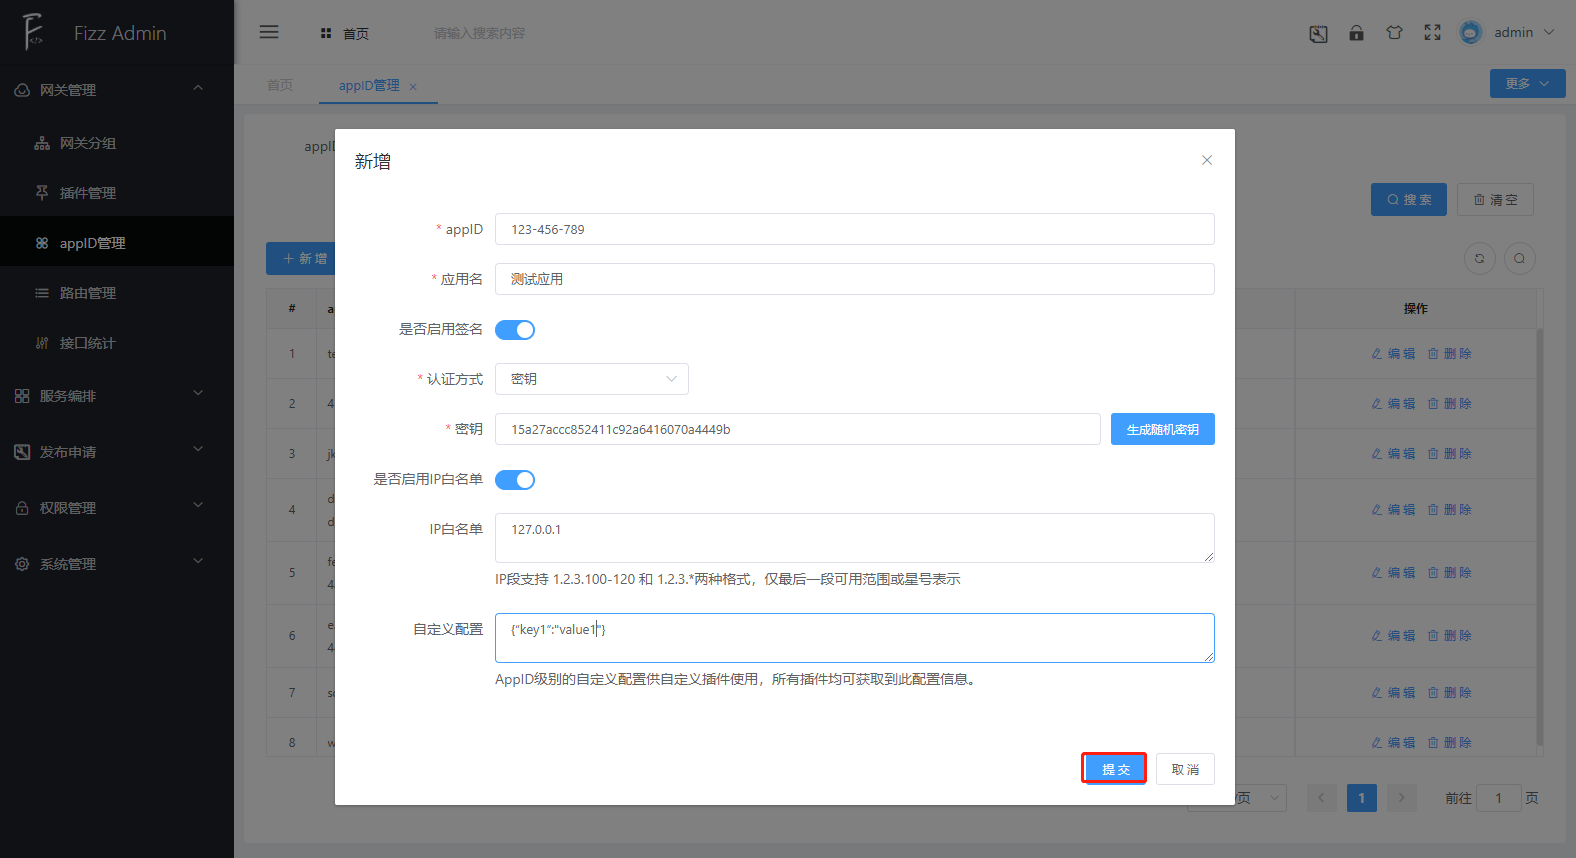The height and width of the screenshot is (858, 1576).
Task: Close the appID管理 tab icon
Action: click(x=413, y=87)
